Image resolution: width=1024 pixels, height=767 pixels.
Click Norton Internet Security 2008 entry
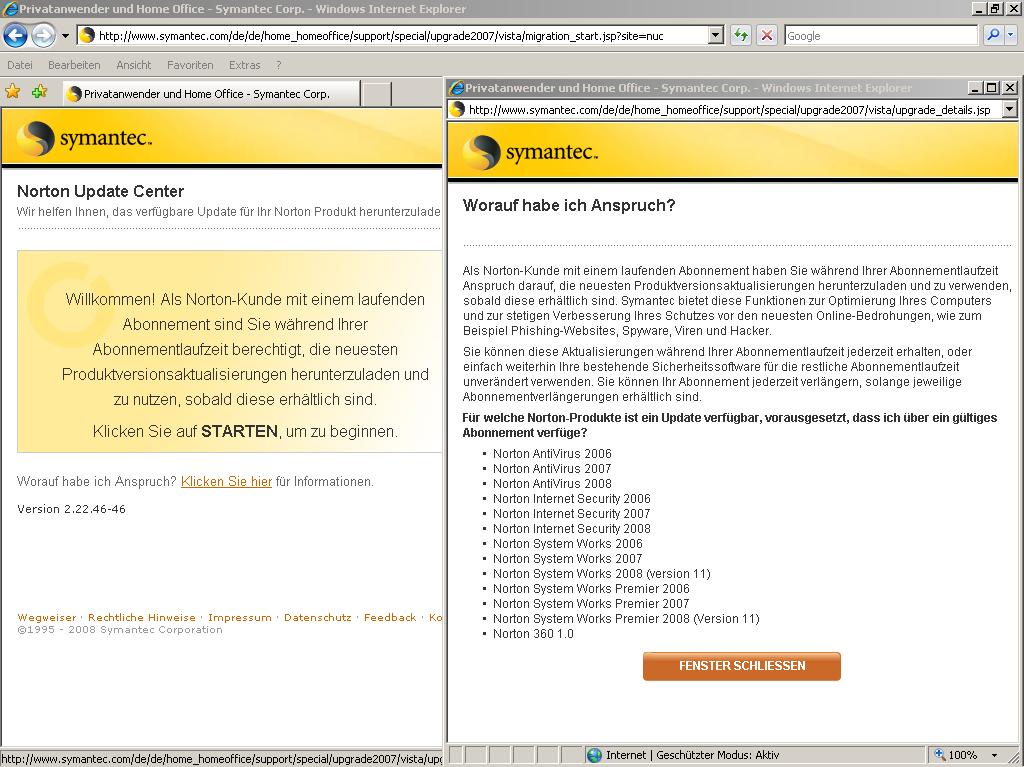point(571,529)
